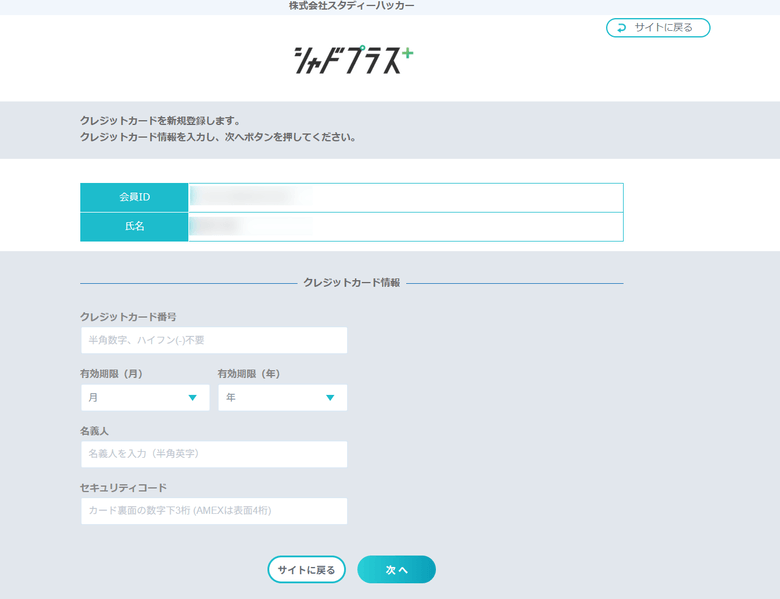Click the クレジットカード情報 section heading
Viewport: 780px width, 599px height.
[352, 283]
